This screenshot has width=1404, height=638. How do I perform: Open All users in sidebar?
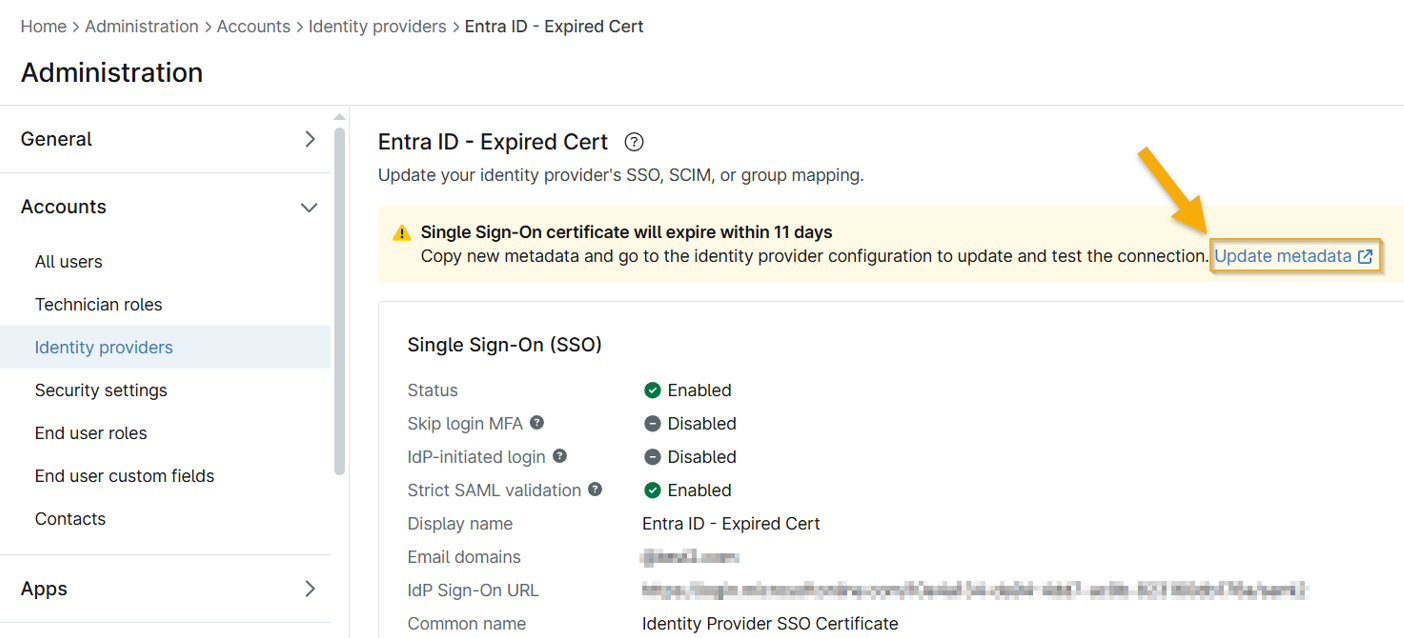click(x=69, y=262)
